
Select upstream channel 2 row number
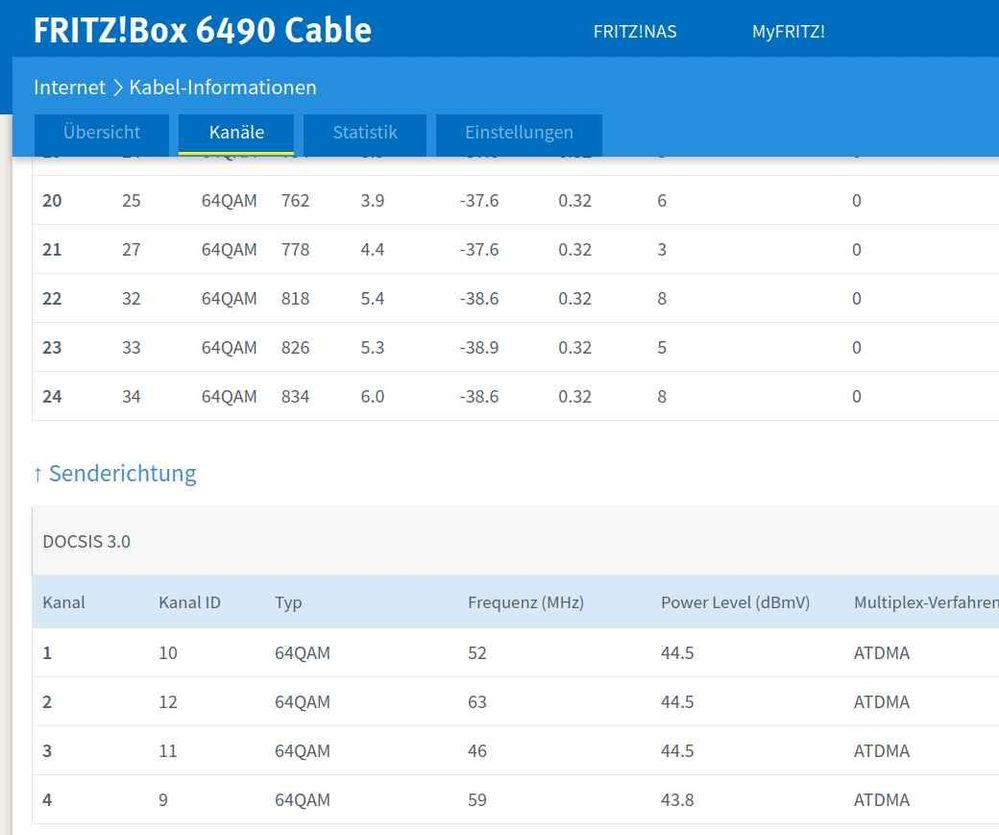[47, 702]
